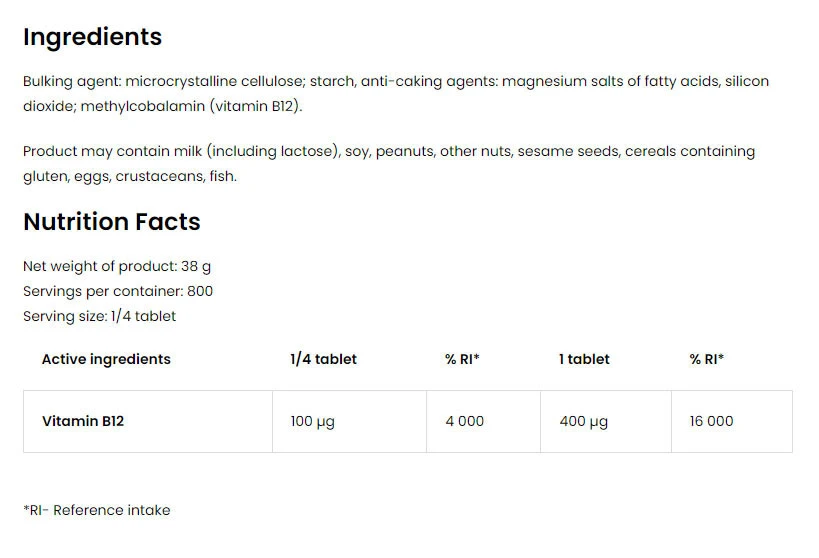Image resolution: width=819 pixels, height=558 pixels.
Task: Click the '1/4 tablet' column header
Action: pos(323,359)
